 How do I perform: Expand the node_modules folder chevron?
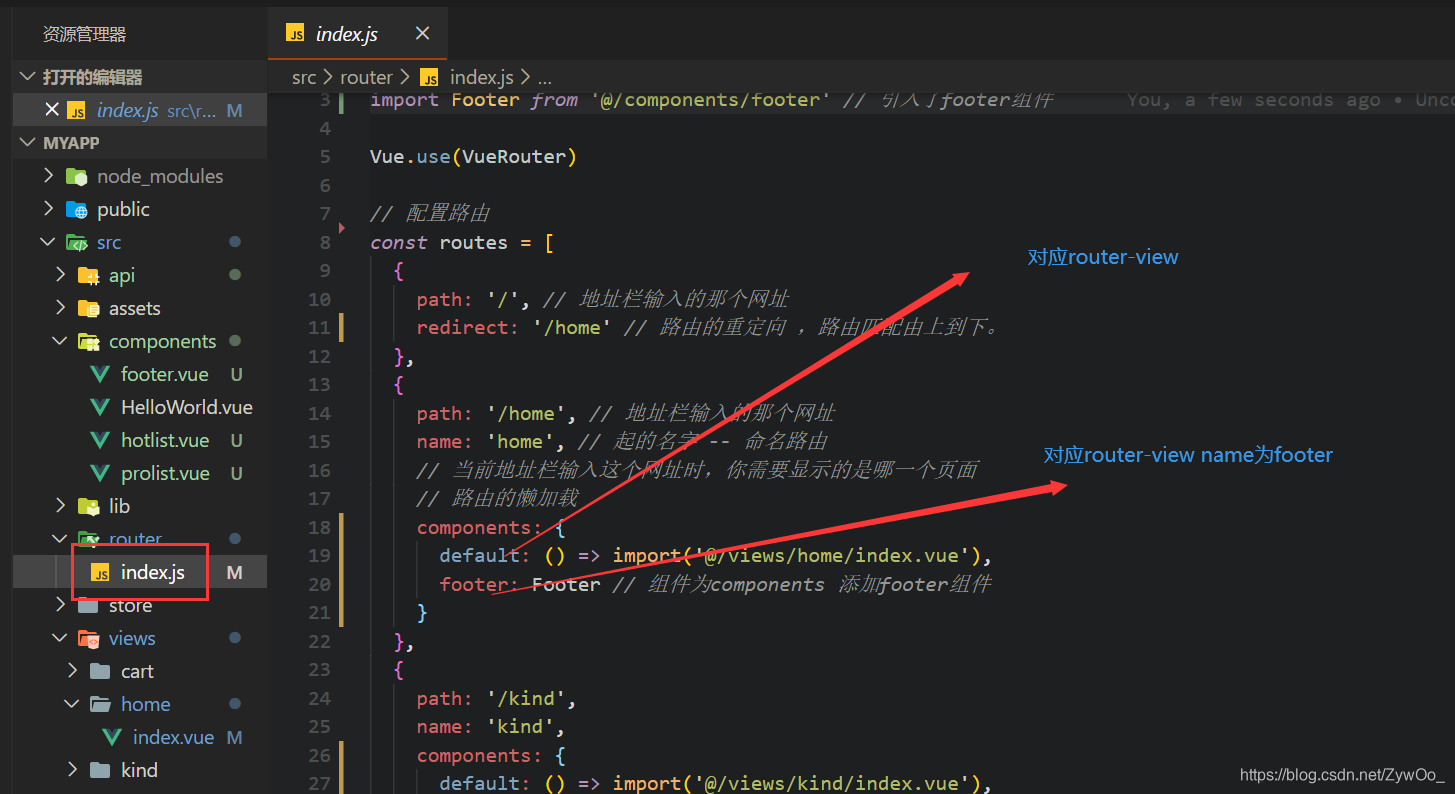pyautogui.click(x=48, y=176)
